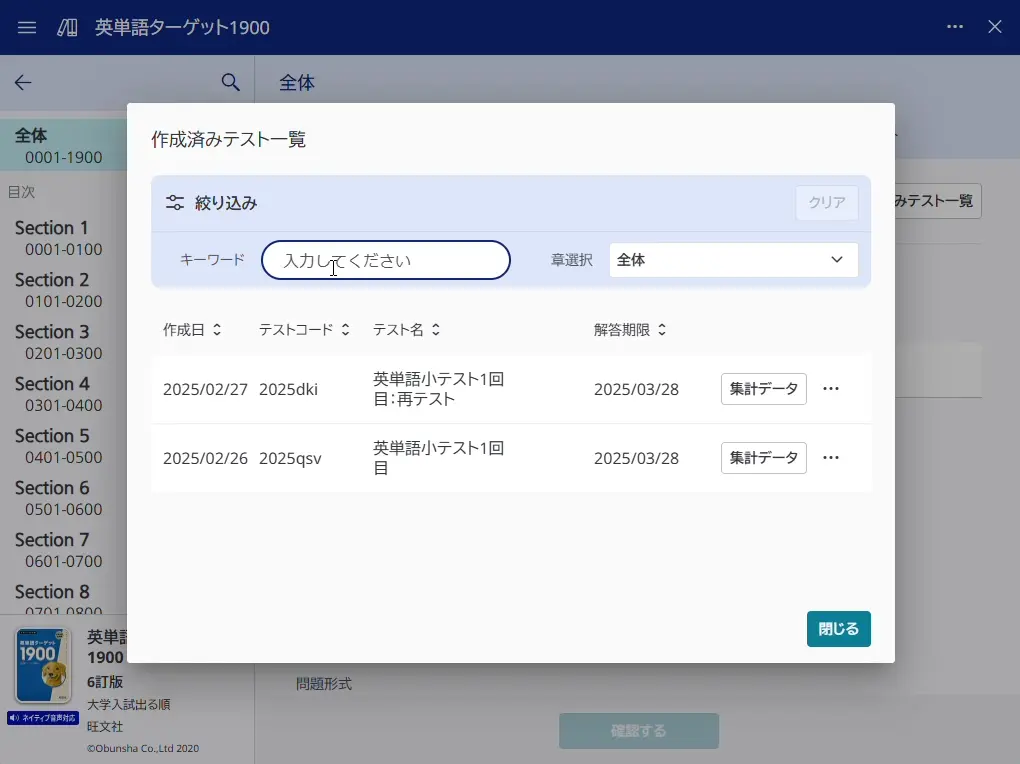This screenshot has width=1020, height=764.
Task: Toggle sort order on the テストコード column
Action: point(345,329)
